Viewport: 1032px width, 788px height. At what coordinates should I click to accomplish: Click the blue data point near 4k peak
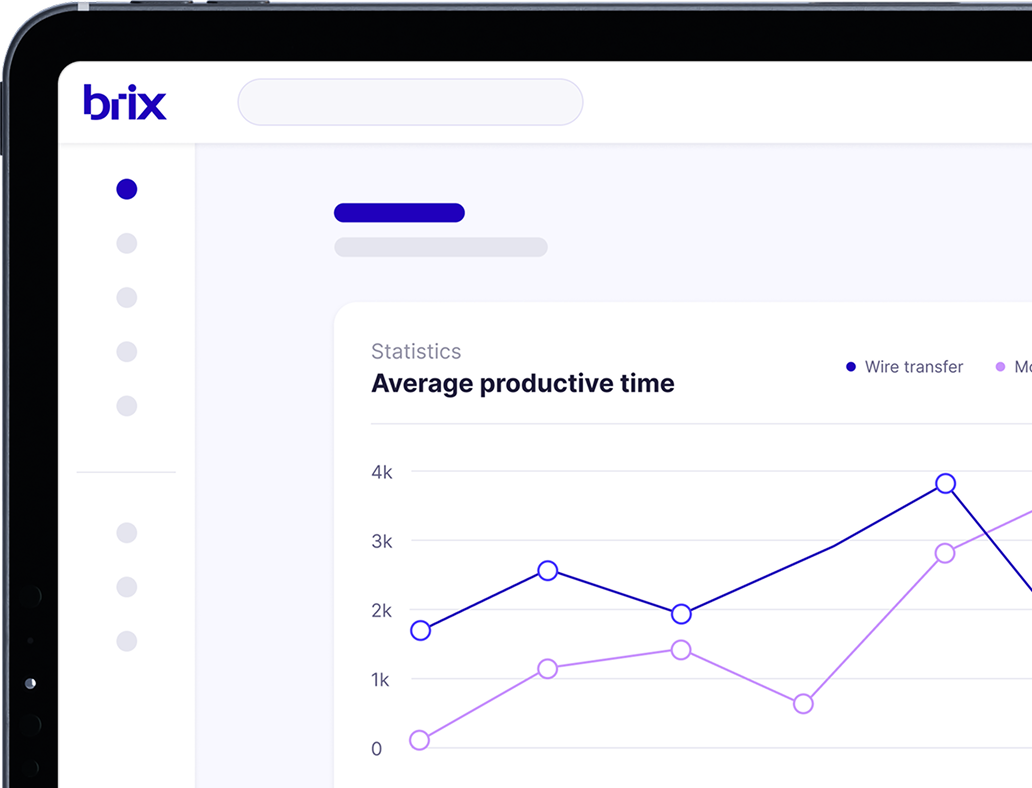point(945,484)
